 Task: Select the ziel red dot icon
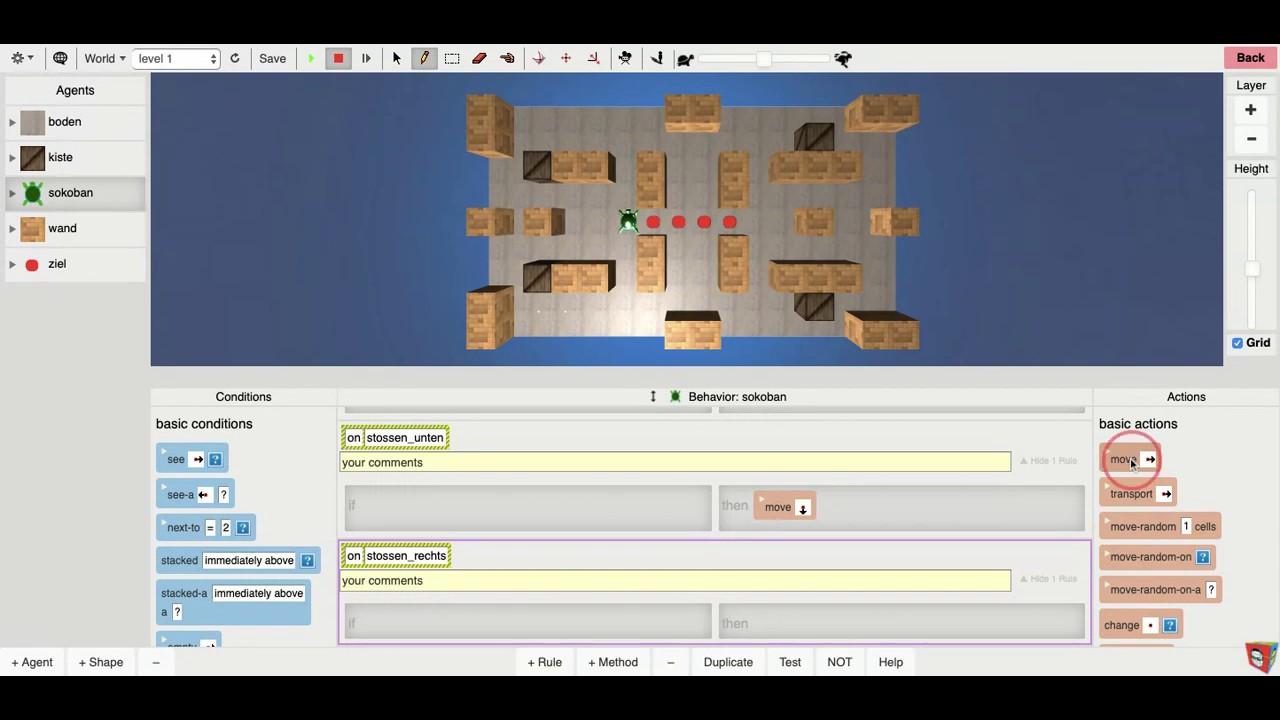pyautogui.click(x=32, y=264)
